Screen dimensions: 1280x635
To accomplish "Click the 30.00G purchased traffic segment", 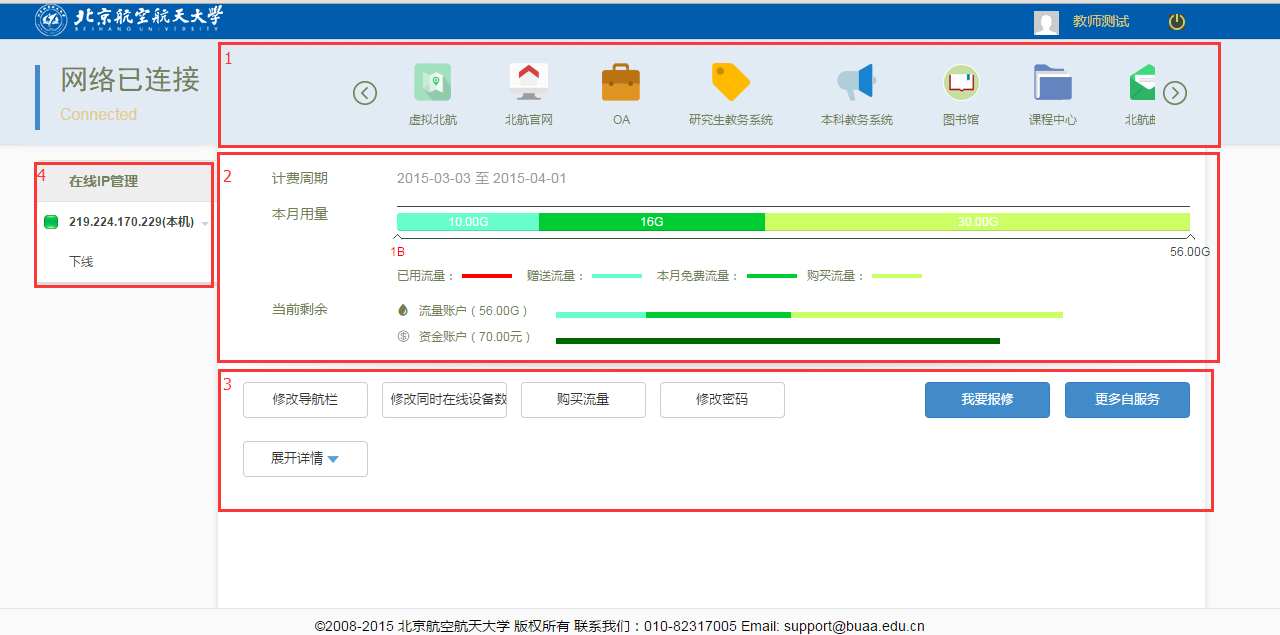I will [977, 222].
